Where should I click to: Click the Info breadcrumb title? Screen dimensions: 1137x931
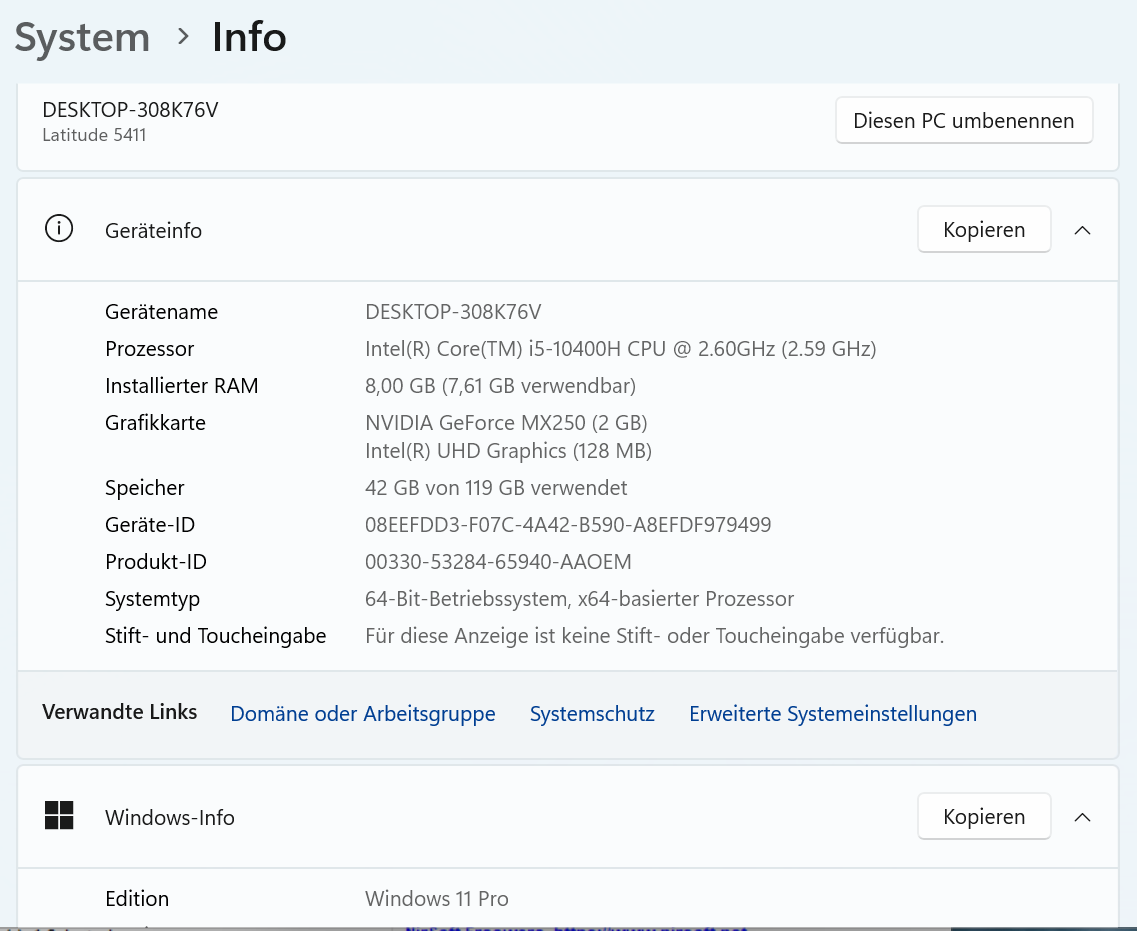249,37
